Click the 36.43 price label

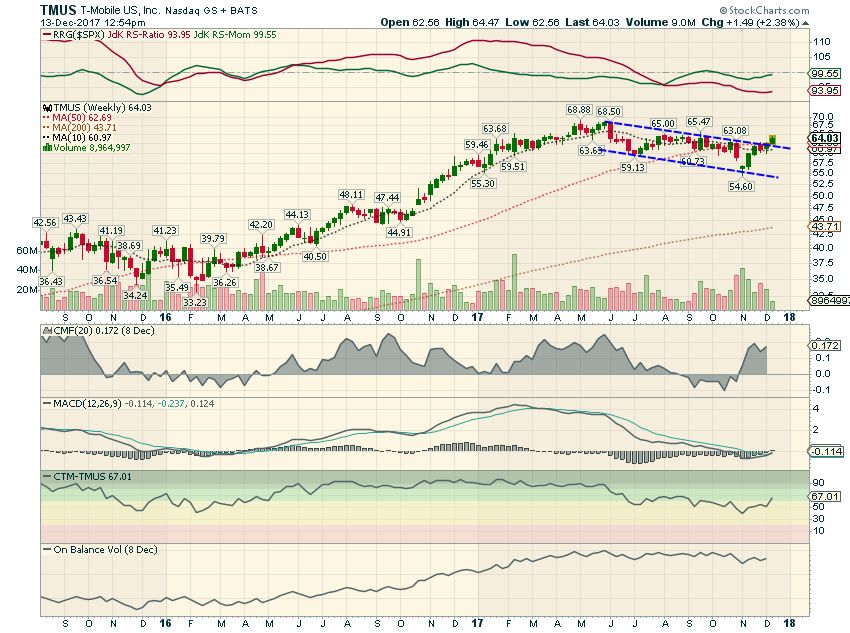51,281
